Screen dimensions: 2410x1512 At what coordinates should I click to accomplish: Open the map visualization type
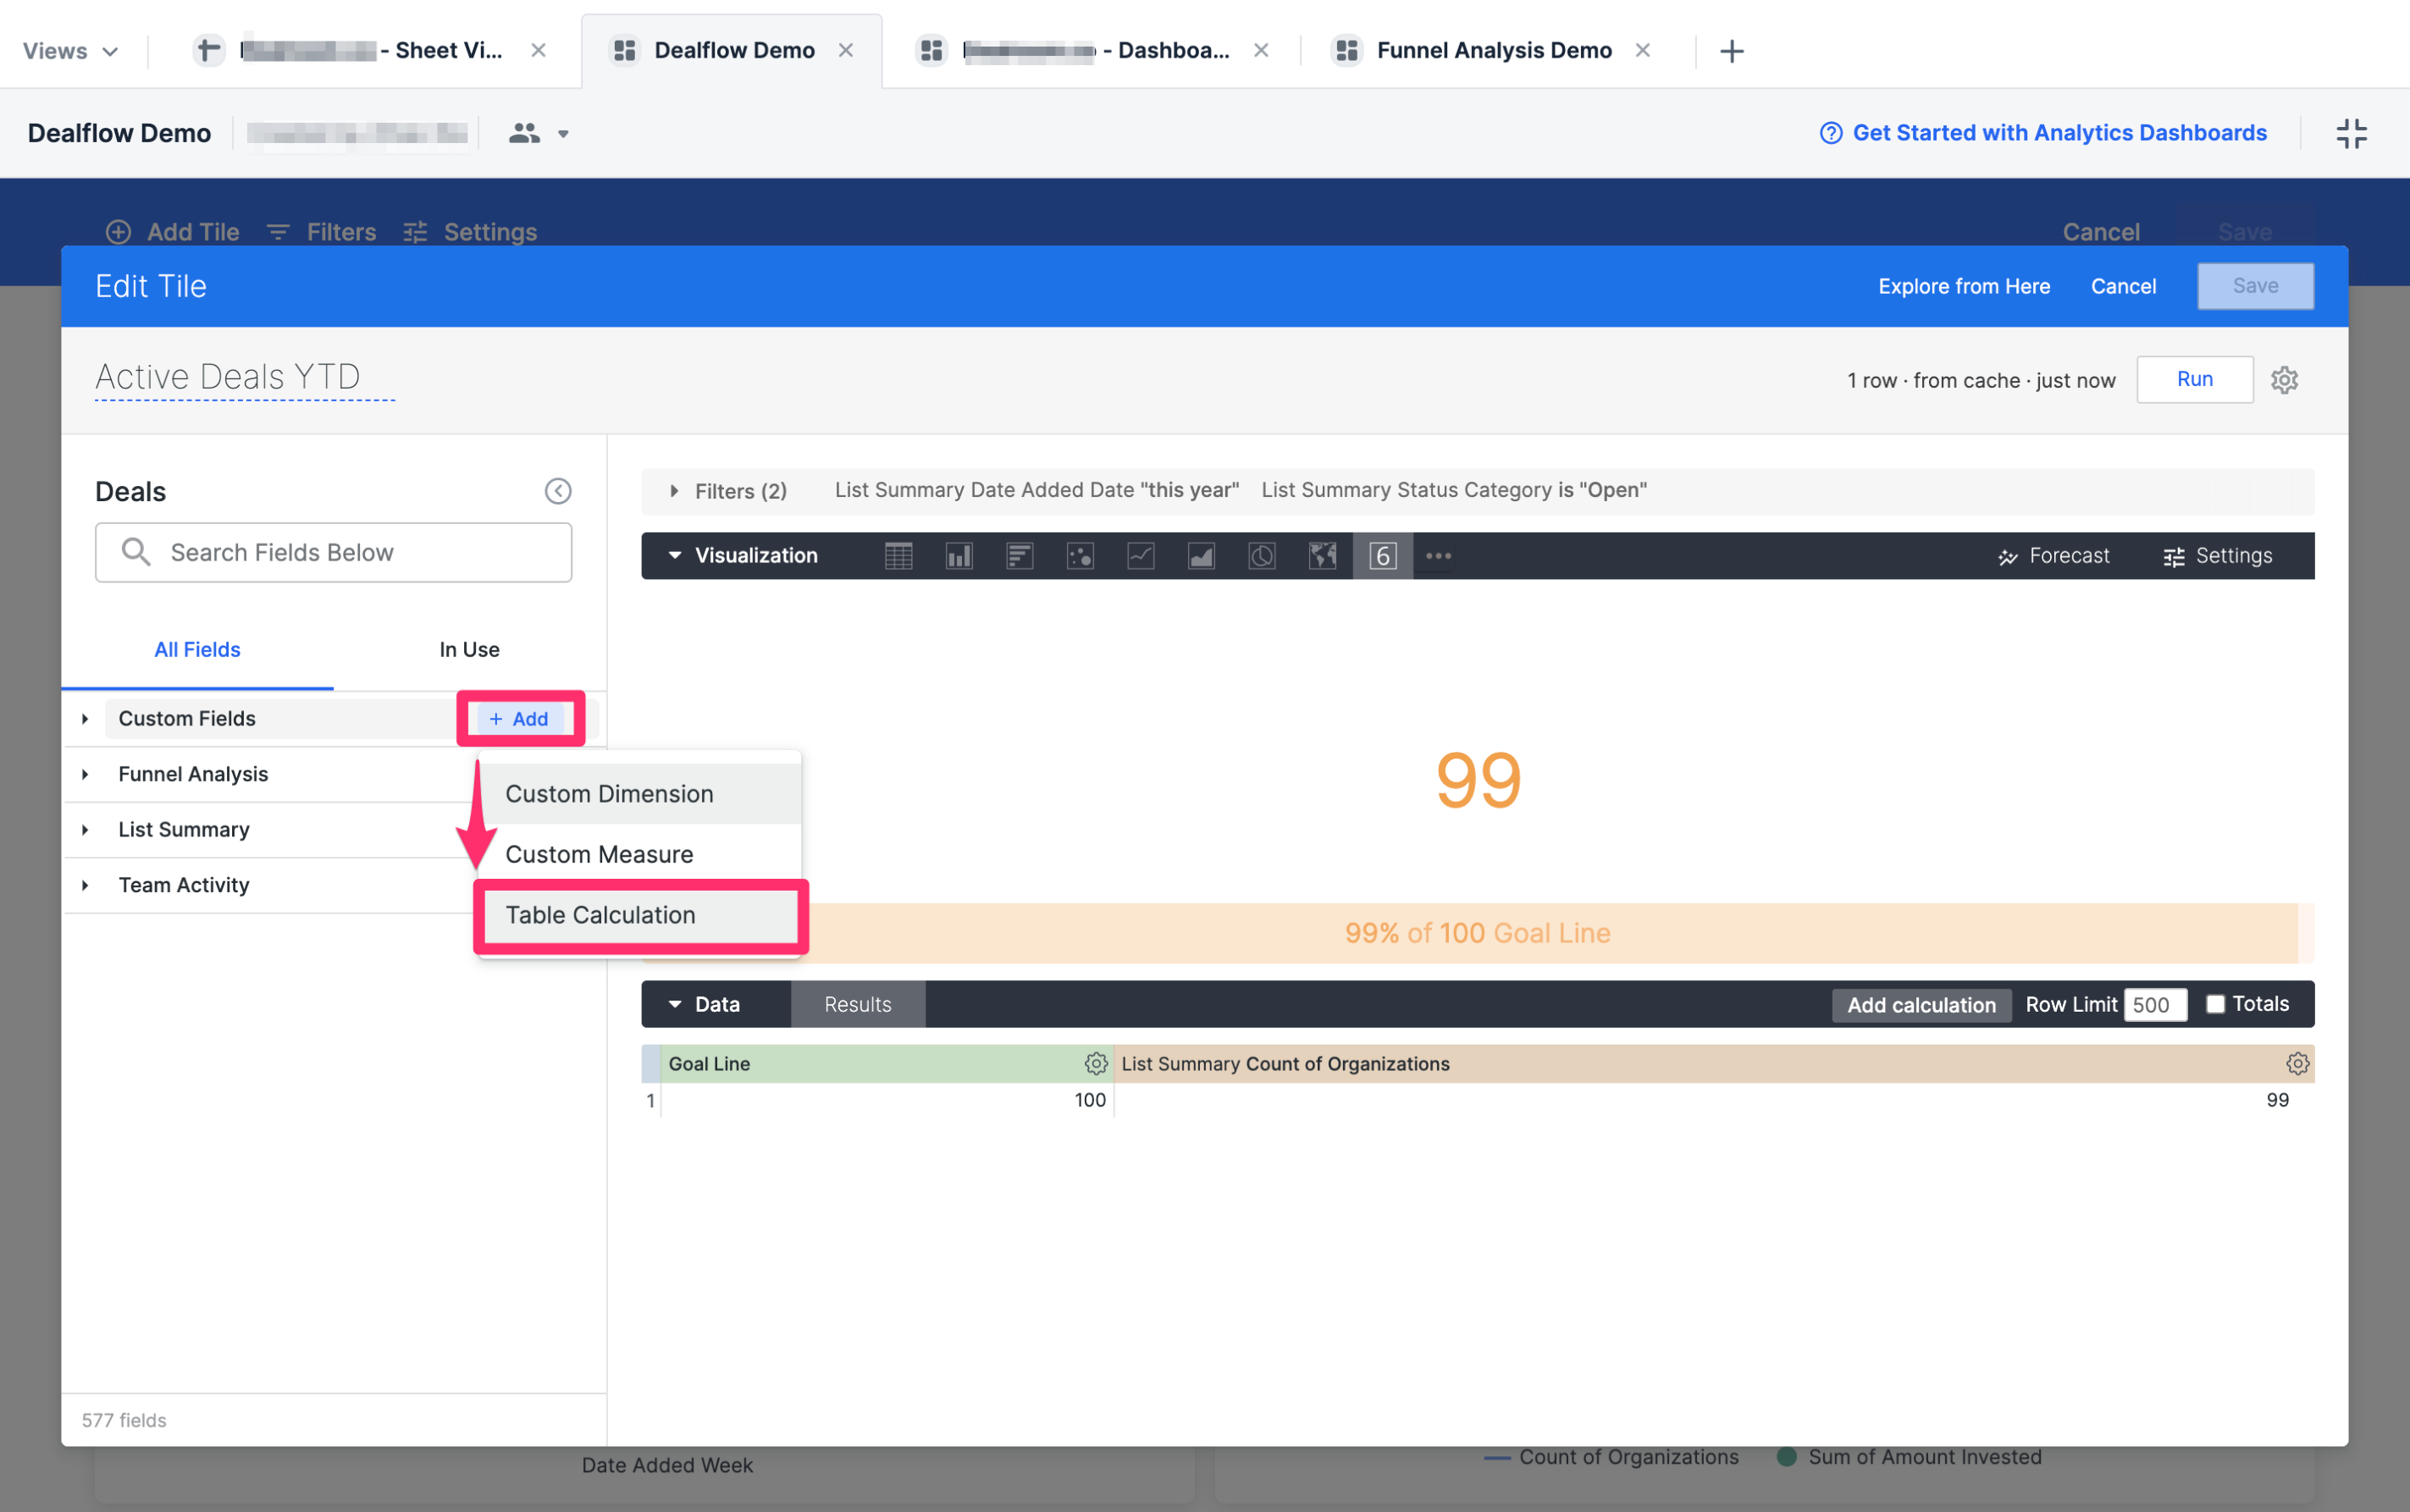[x=1322, y=555]
